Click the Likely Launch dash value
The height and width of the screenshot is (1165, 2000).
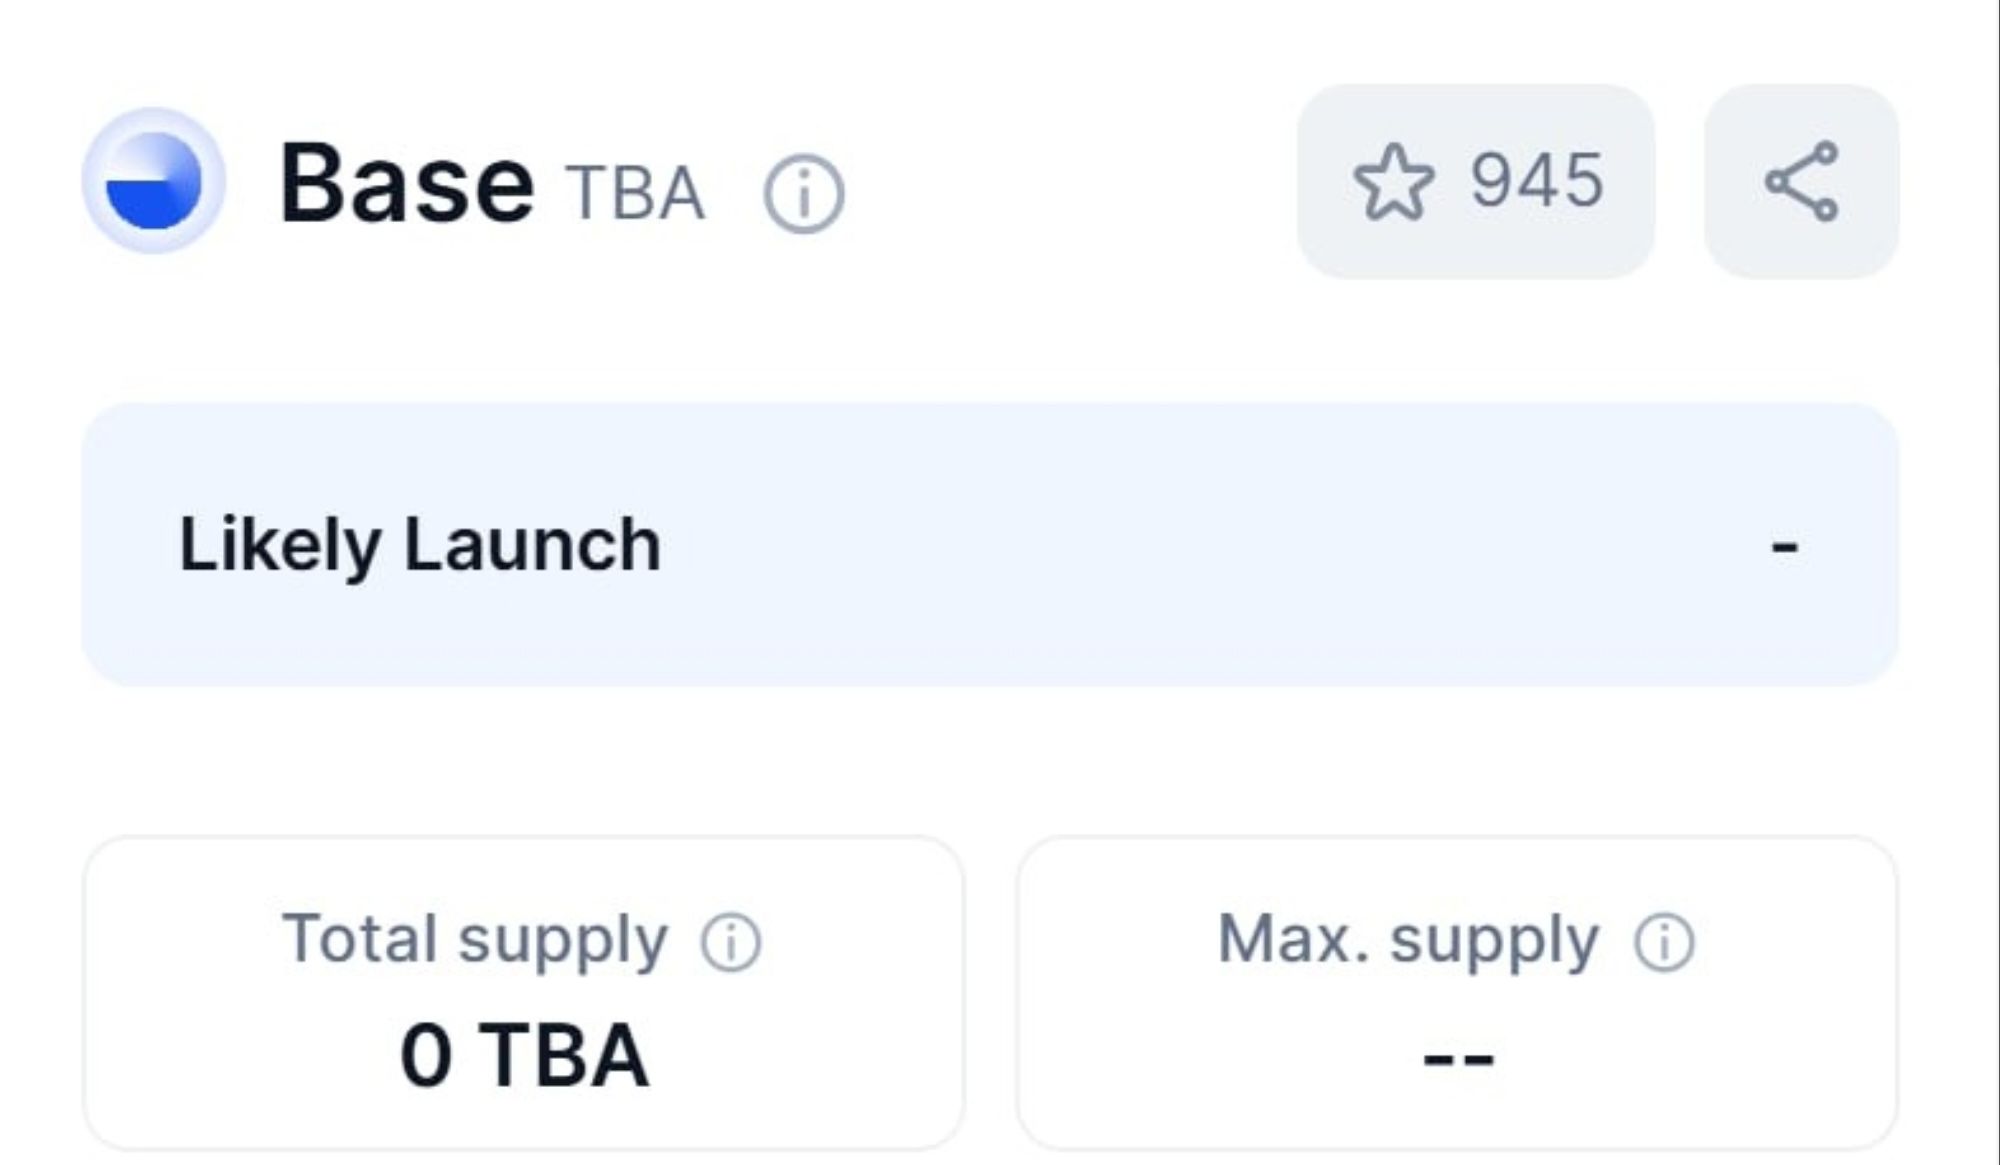pyautogui.click(x=1784, y=547)
